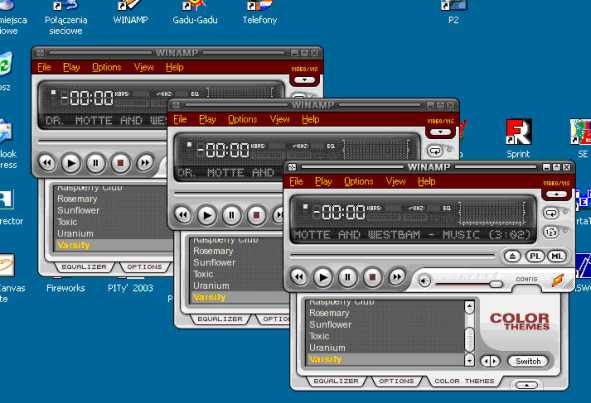591x403 pixels.
Task: Click Pause in the front Winamp window
Action: pyautogui.click(x=347, y=277)
